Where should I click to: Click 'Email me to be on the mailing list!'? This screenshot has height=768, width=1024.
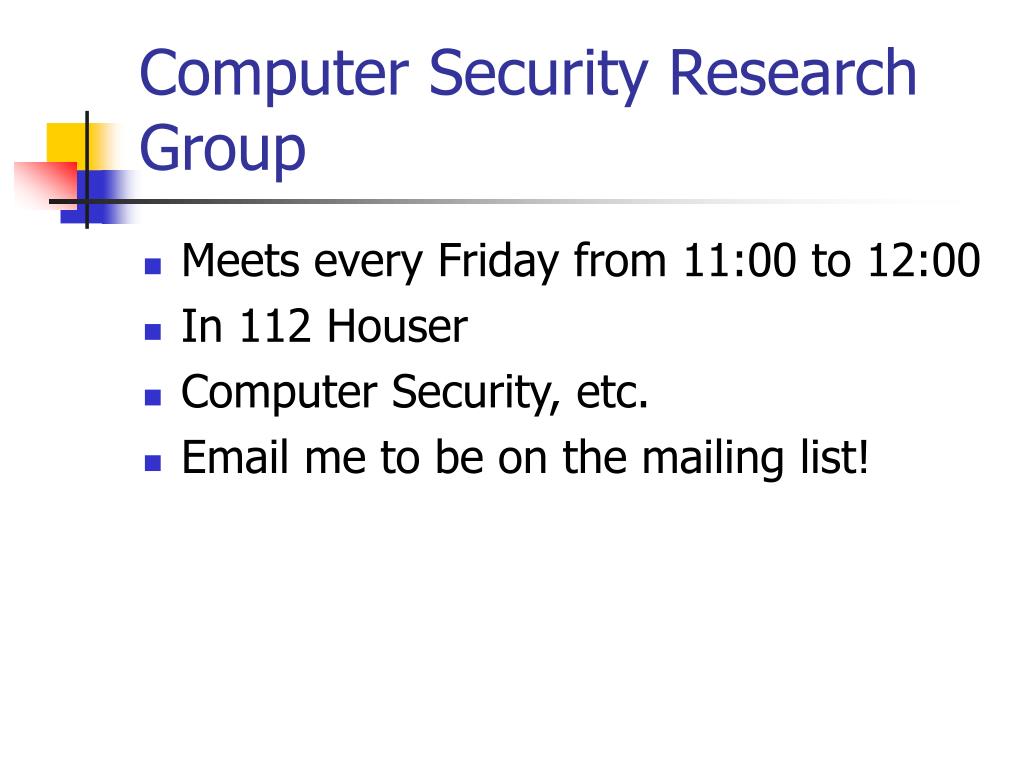(x=526, y=458)
